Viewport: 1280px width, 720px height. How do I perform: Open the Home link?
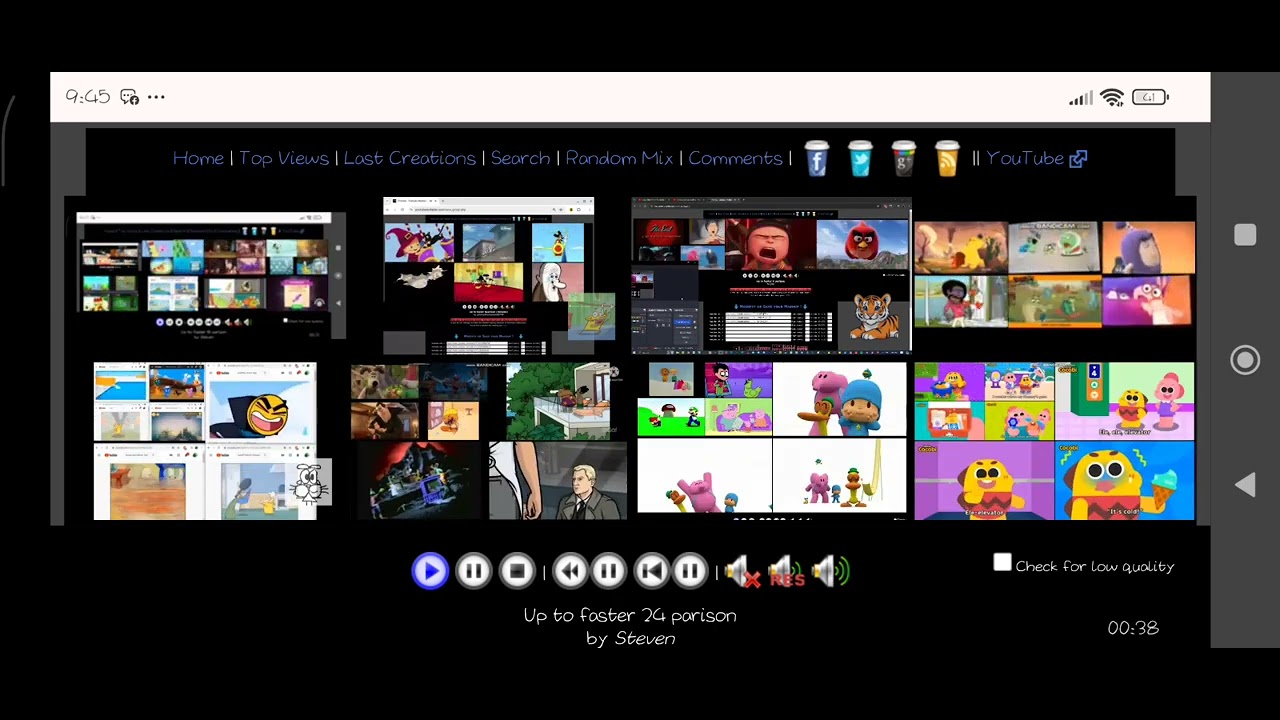pos(198,158)
